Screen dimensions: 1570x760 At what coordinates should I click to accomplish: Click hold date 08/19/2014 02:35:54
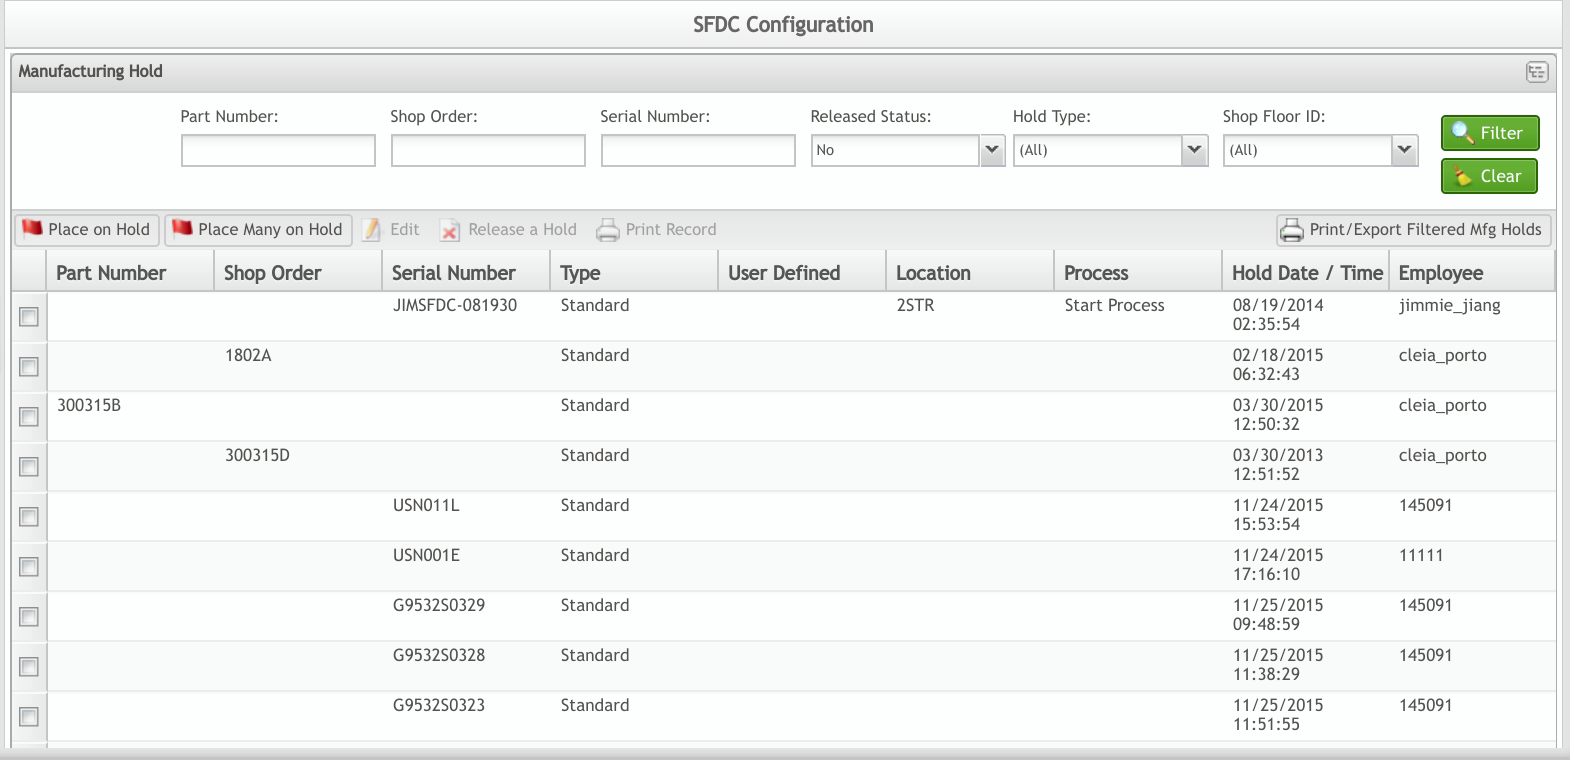pyautogui.click(x=1278, y=315)
